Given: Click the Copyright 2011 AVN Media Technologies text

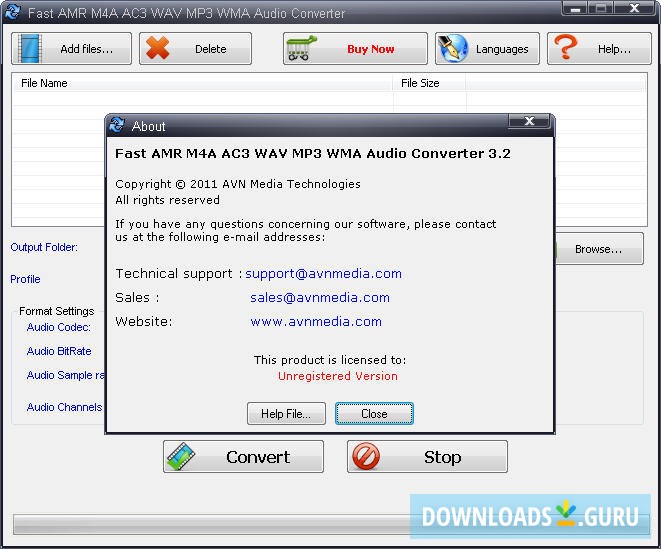Looking at the screenshot, I should coord(238,184).
